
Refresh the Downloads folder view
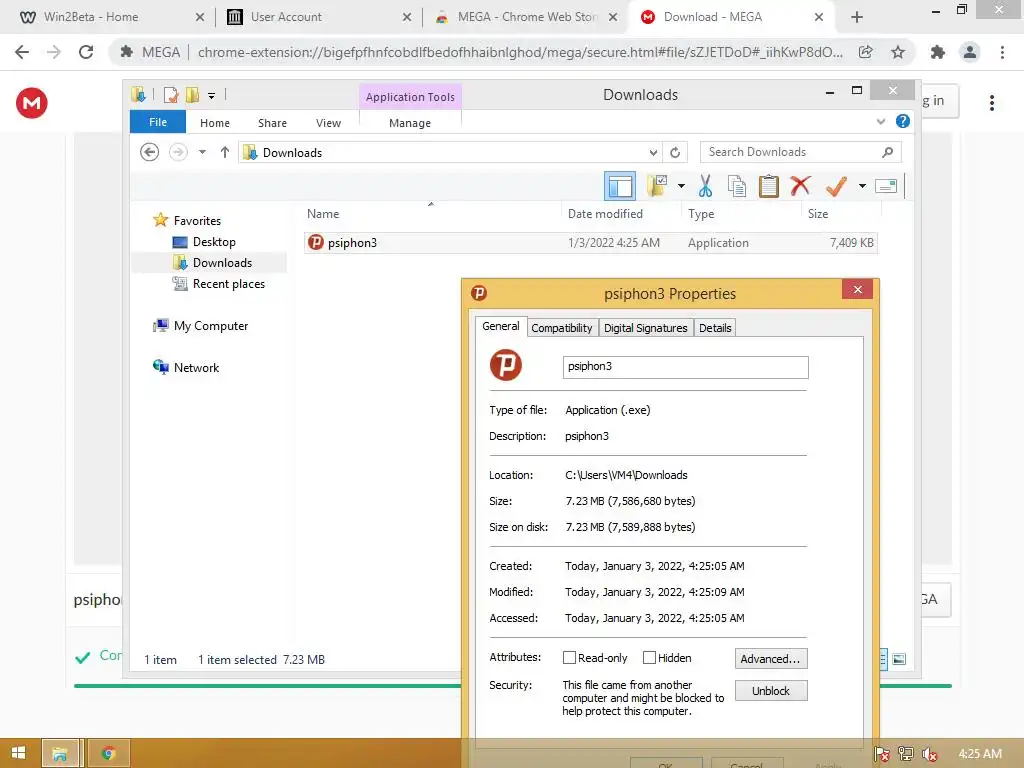pos(675,152)
